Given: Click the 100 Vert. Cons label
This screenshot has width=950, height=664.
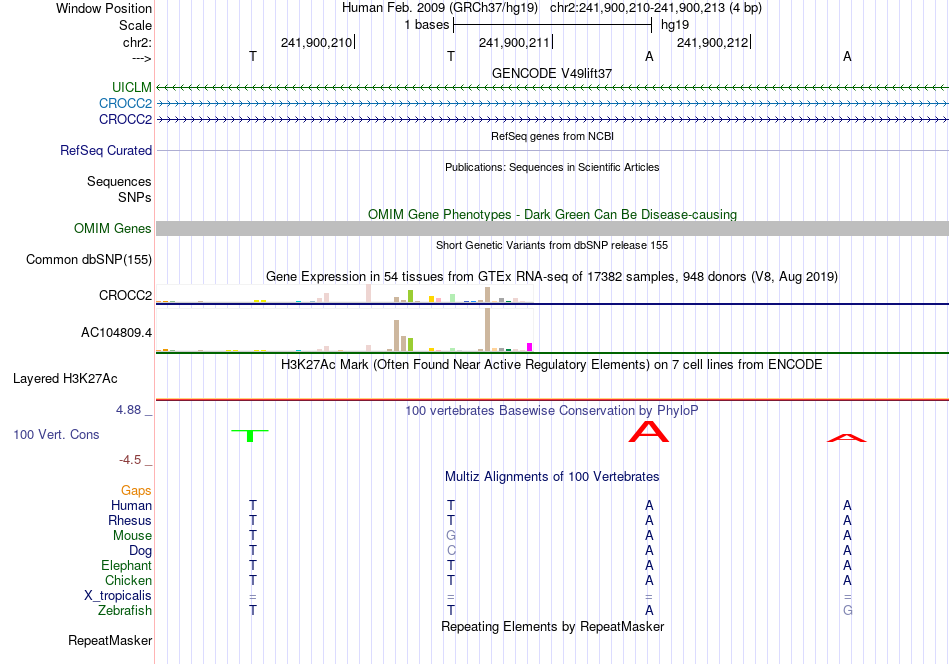Looking at the screenshot, I should (x=56, y=434).
